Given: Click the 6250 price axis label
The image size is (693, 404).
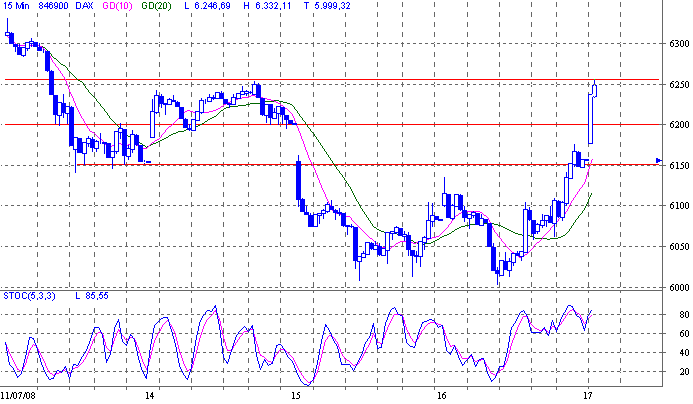Looking at the screenshot, I should [x=679, y=84].
